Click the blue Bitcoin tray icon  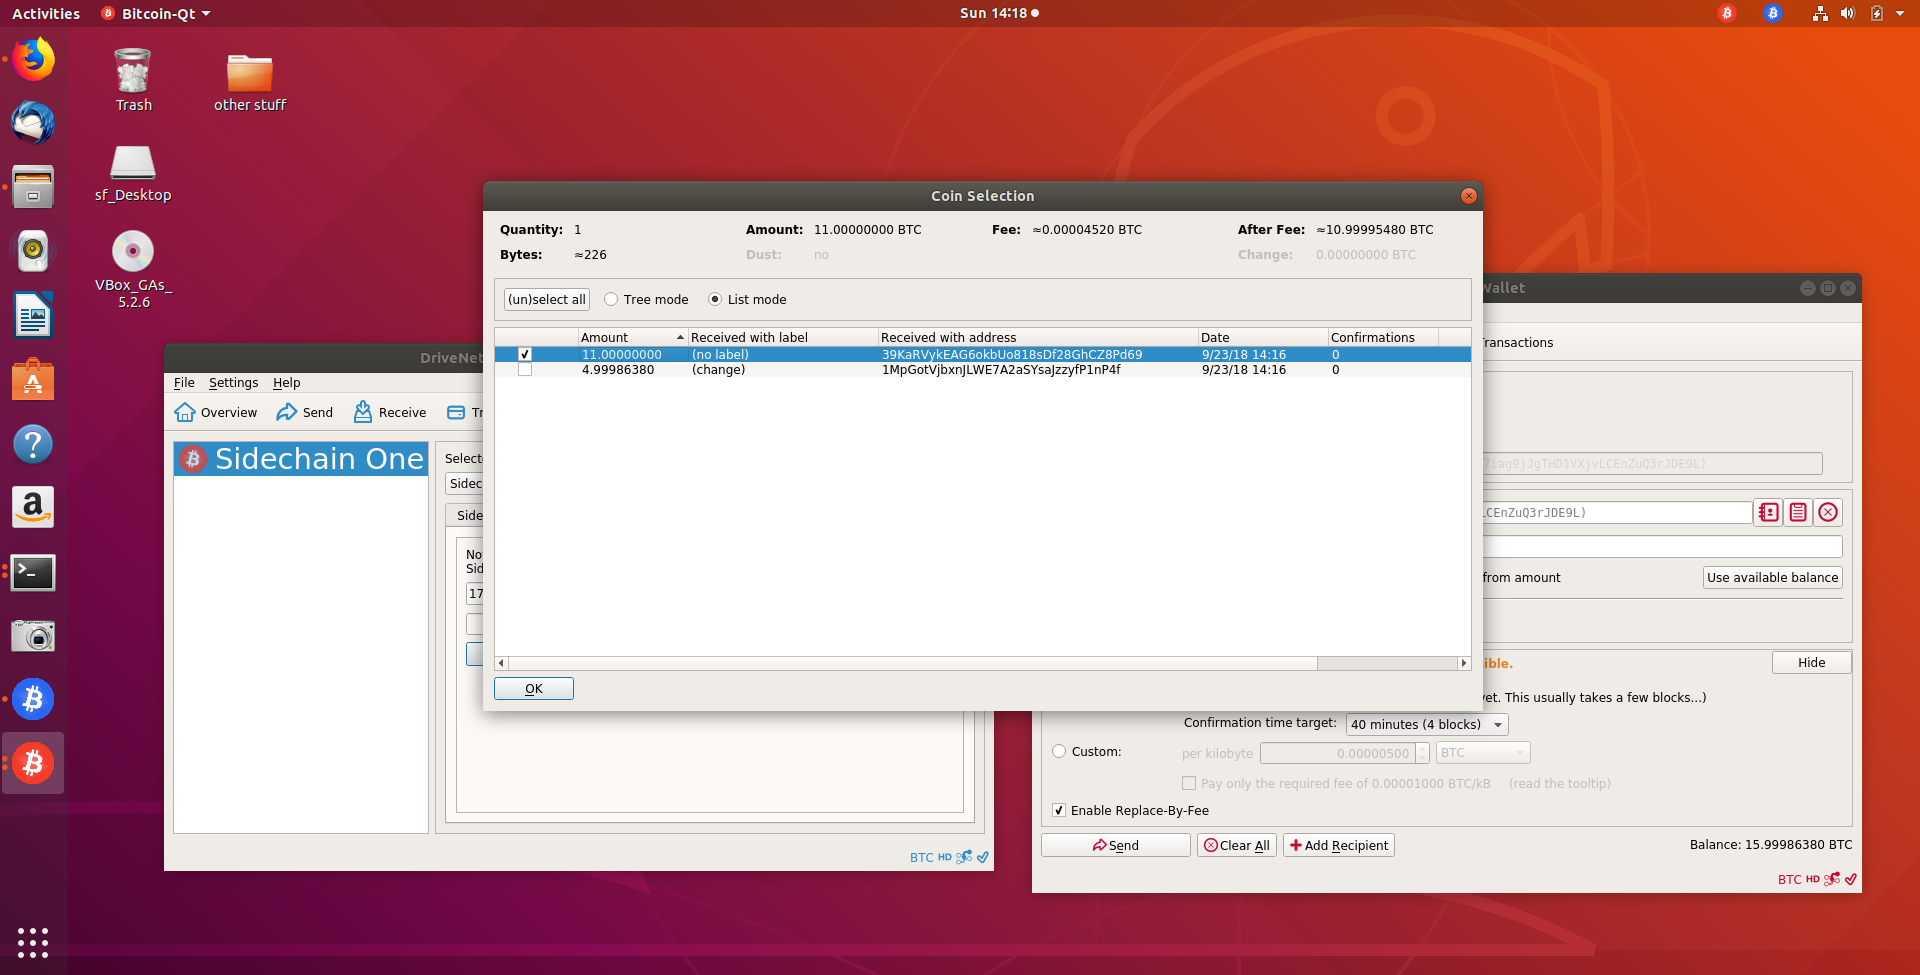click(1773, 13)
